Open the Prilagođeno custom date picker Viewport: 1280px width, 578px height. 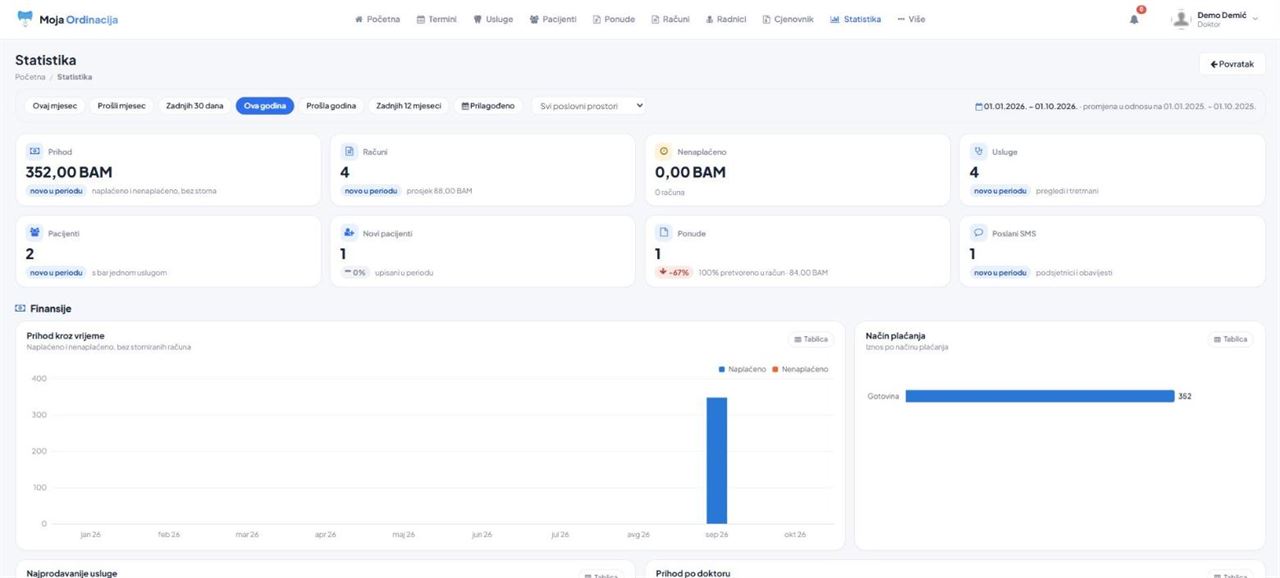click(488, 105)
